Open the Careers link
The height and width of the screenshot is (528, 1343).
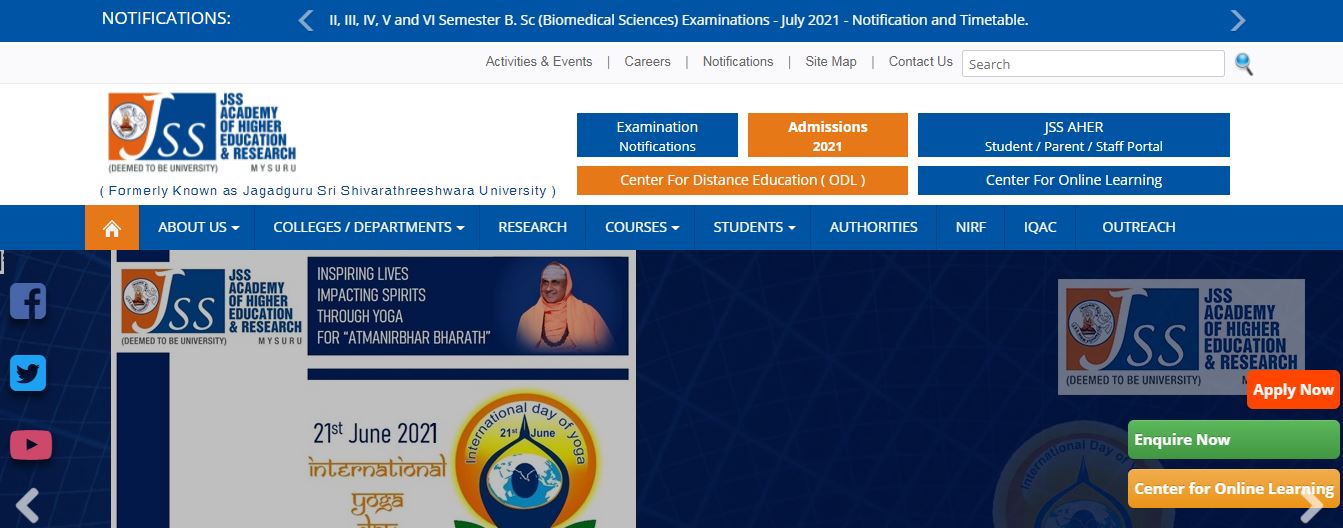click(x=648, y=62)
